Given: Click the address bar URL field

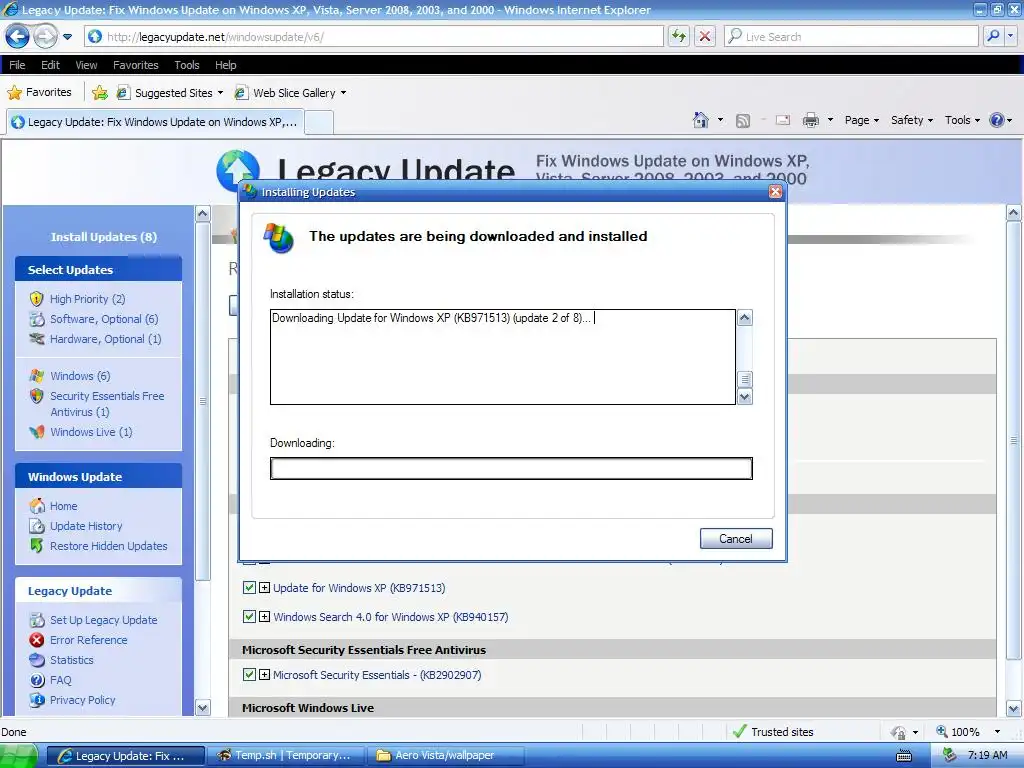Looking at the screenshot, I should pos(374,37).
